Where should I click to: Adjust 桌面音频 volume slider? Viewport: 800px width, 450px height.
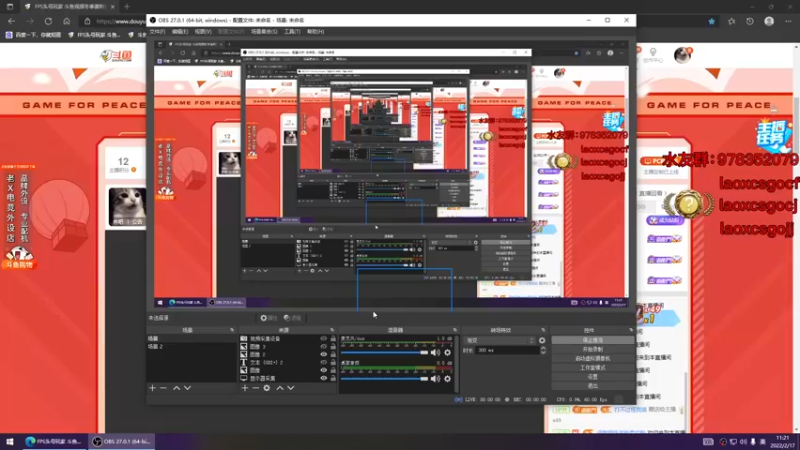pyautogui.click(x=384, y=379)
